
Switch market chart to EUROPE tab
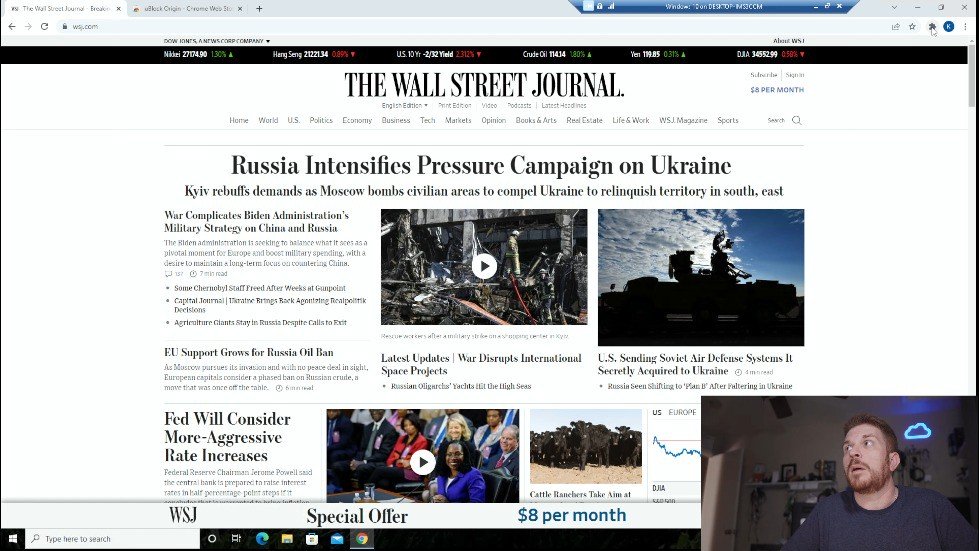click(682, 412)
